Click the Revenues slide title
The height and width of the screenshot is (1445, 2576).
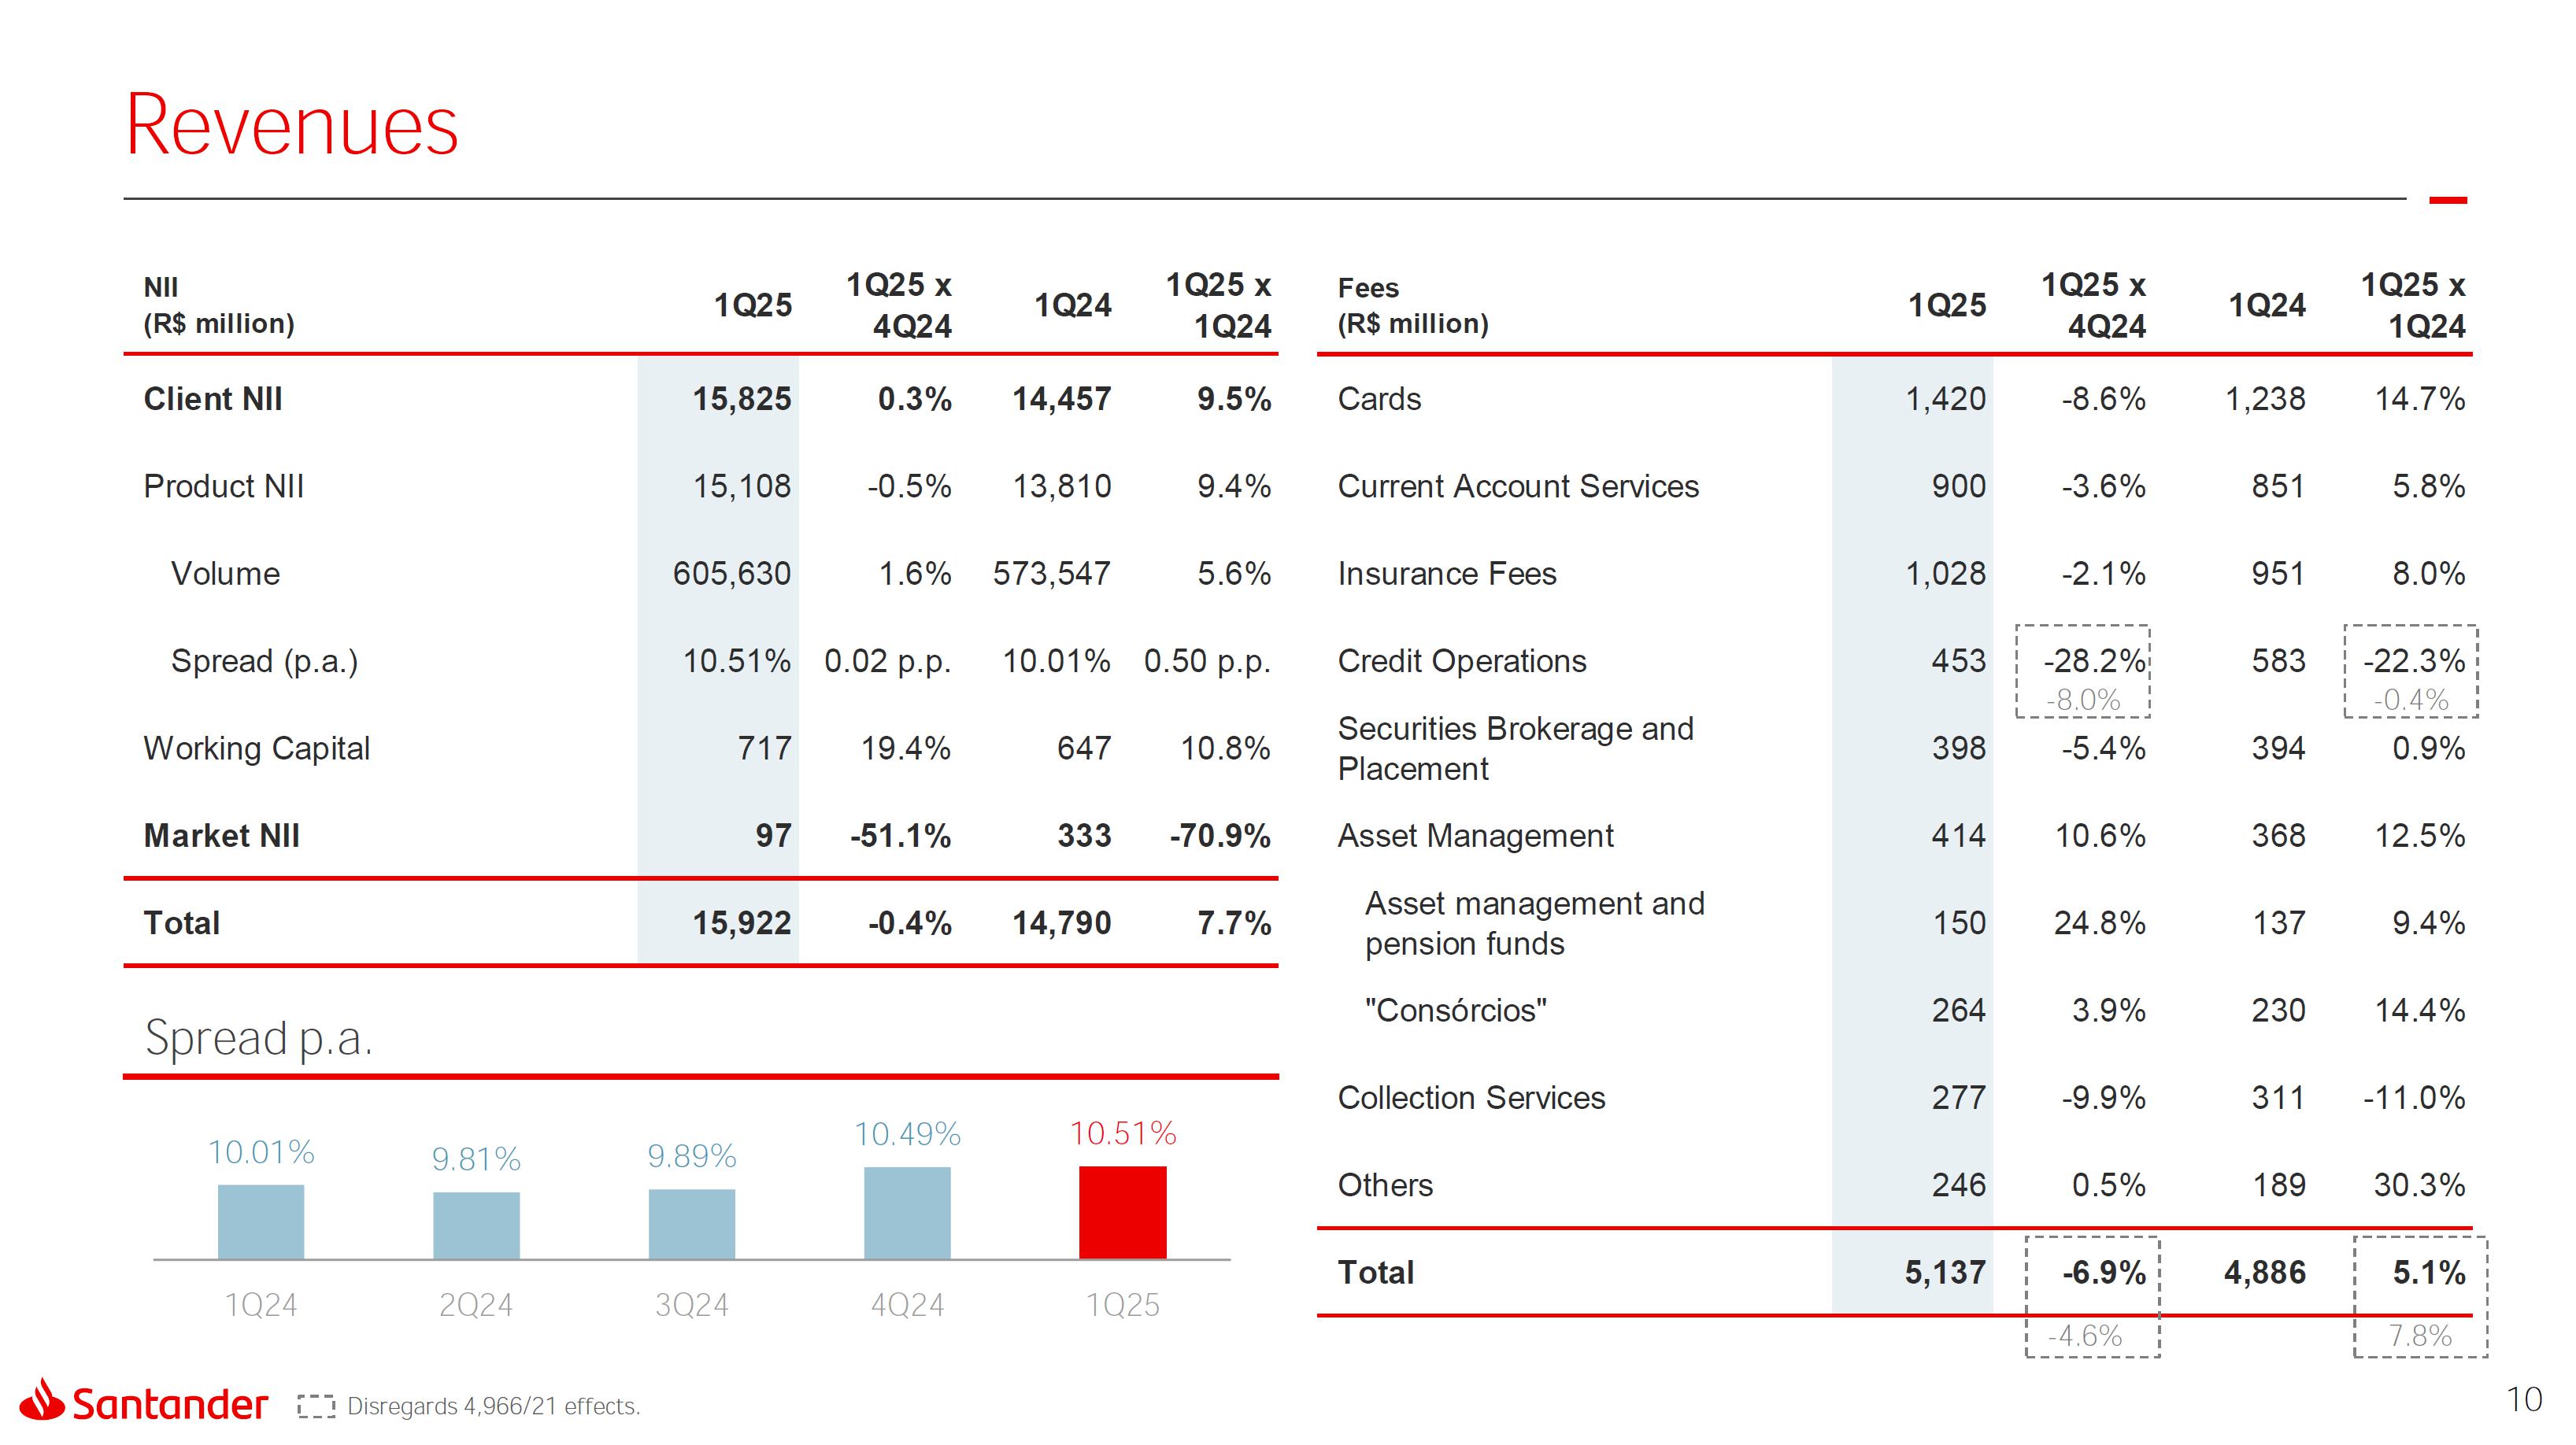[x=291, y=125]
